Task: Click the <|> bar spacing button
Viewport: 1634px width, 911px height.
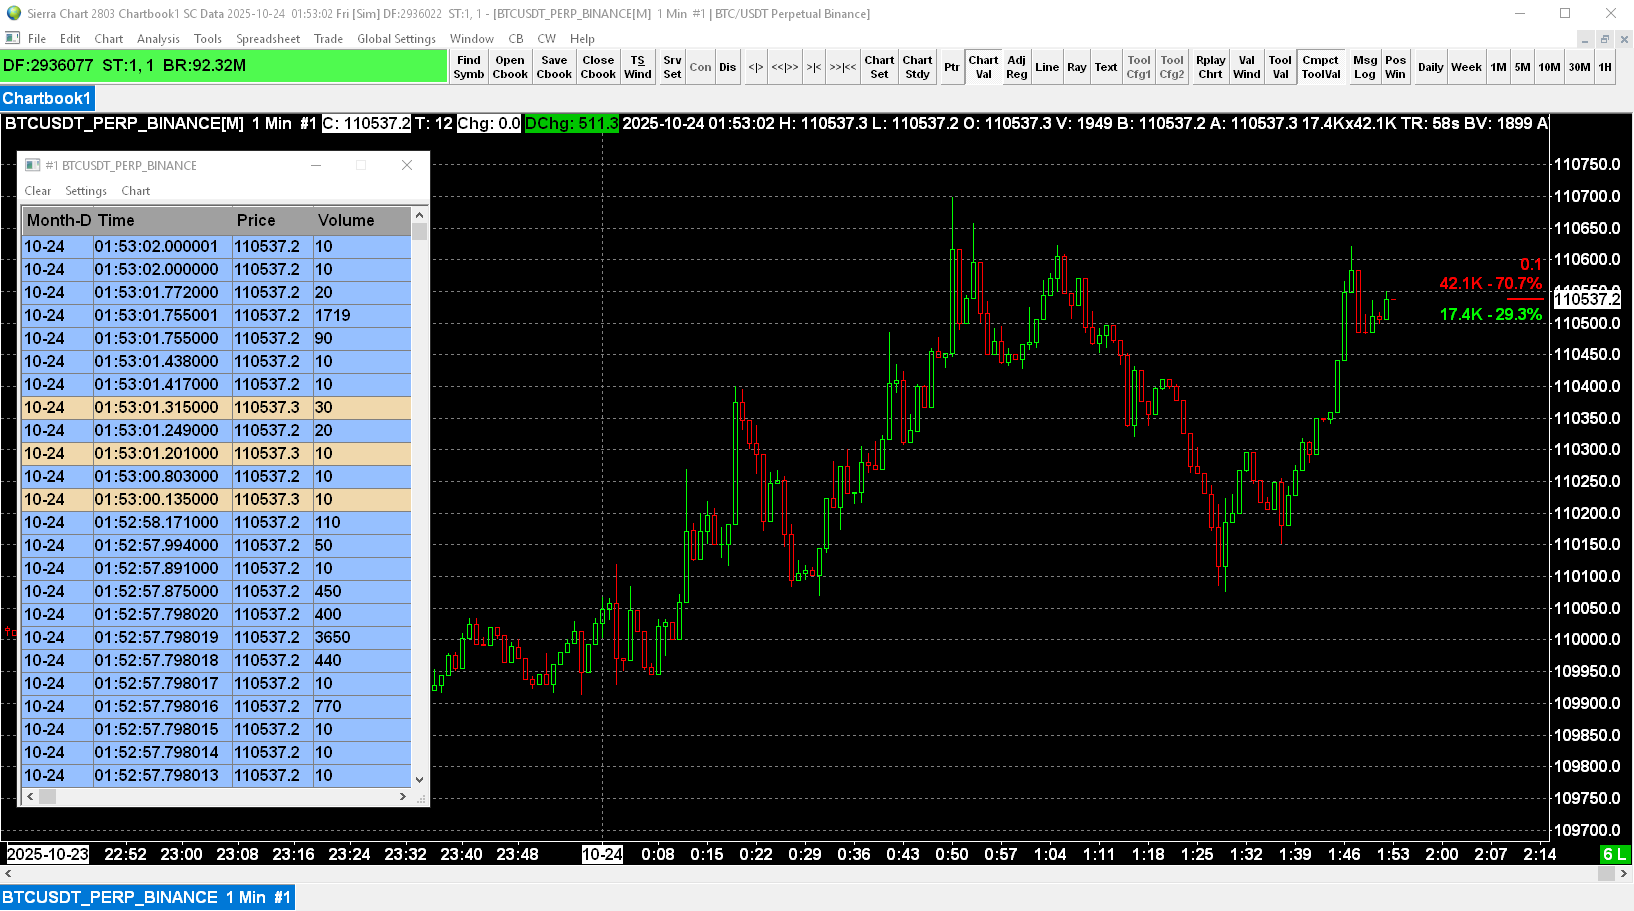Action: click(x=756, y=67)
